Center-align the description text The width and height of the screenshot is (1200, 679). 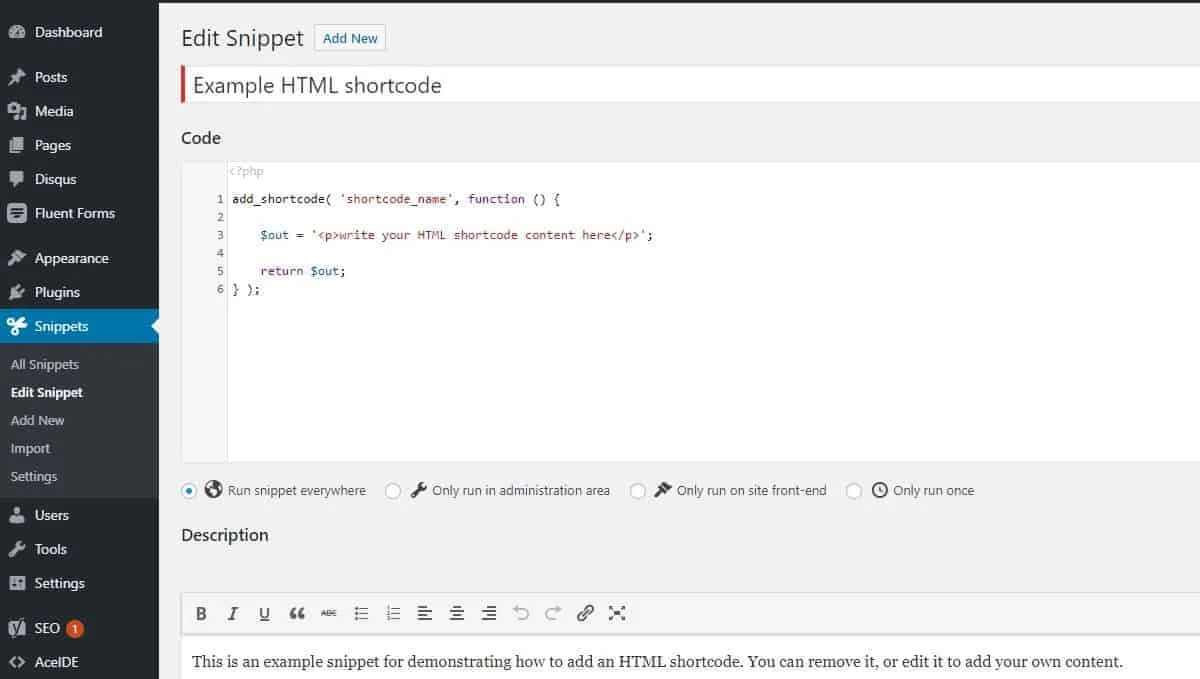tap(457, 613)
